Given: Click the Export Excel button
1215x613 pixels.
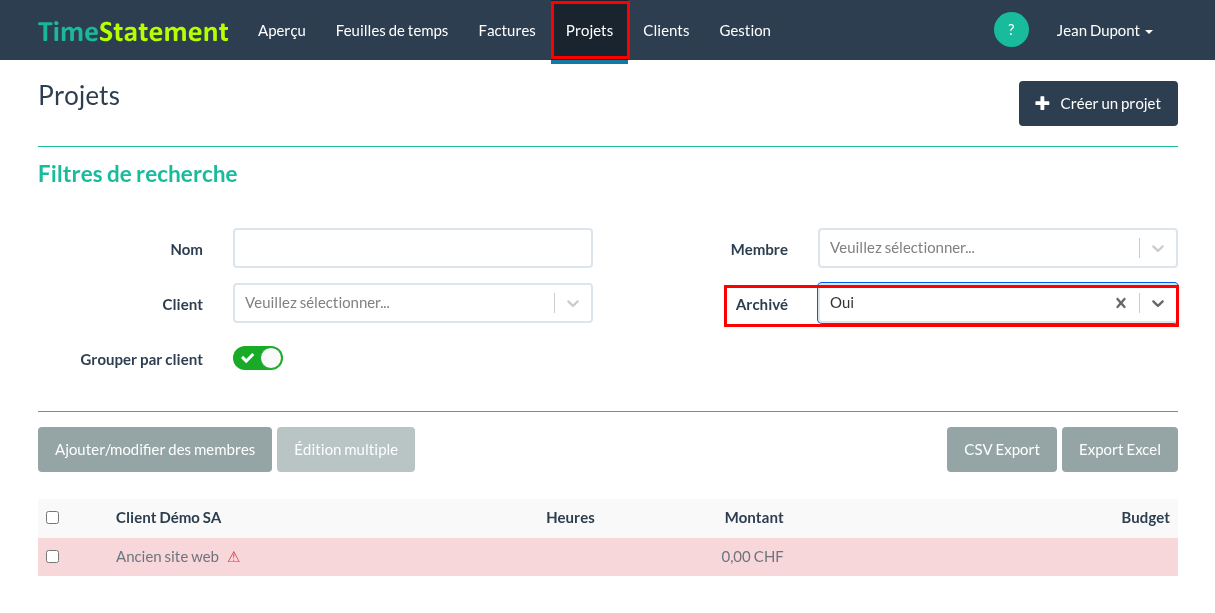Looking at the screenshot, I should (1120, 450).
